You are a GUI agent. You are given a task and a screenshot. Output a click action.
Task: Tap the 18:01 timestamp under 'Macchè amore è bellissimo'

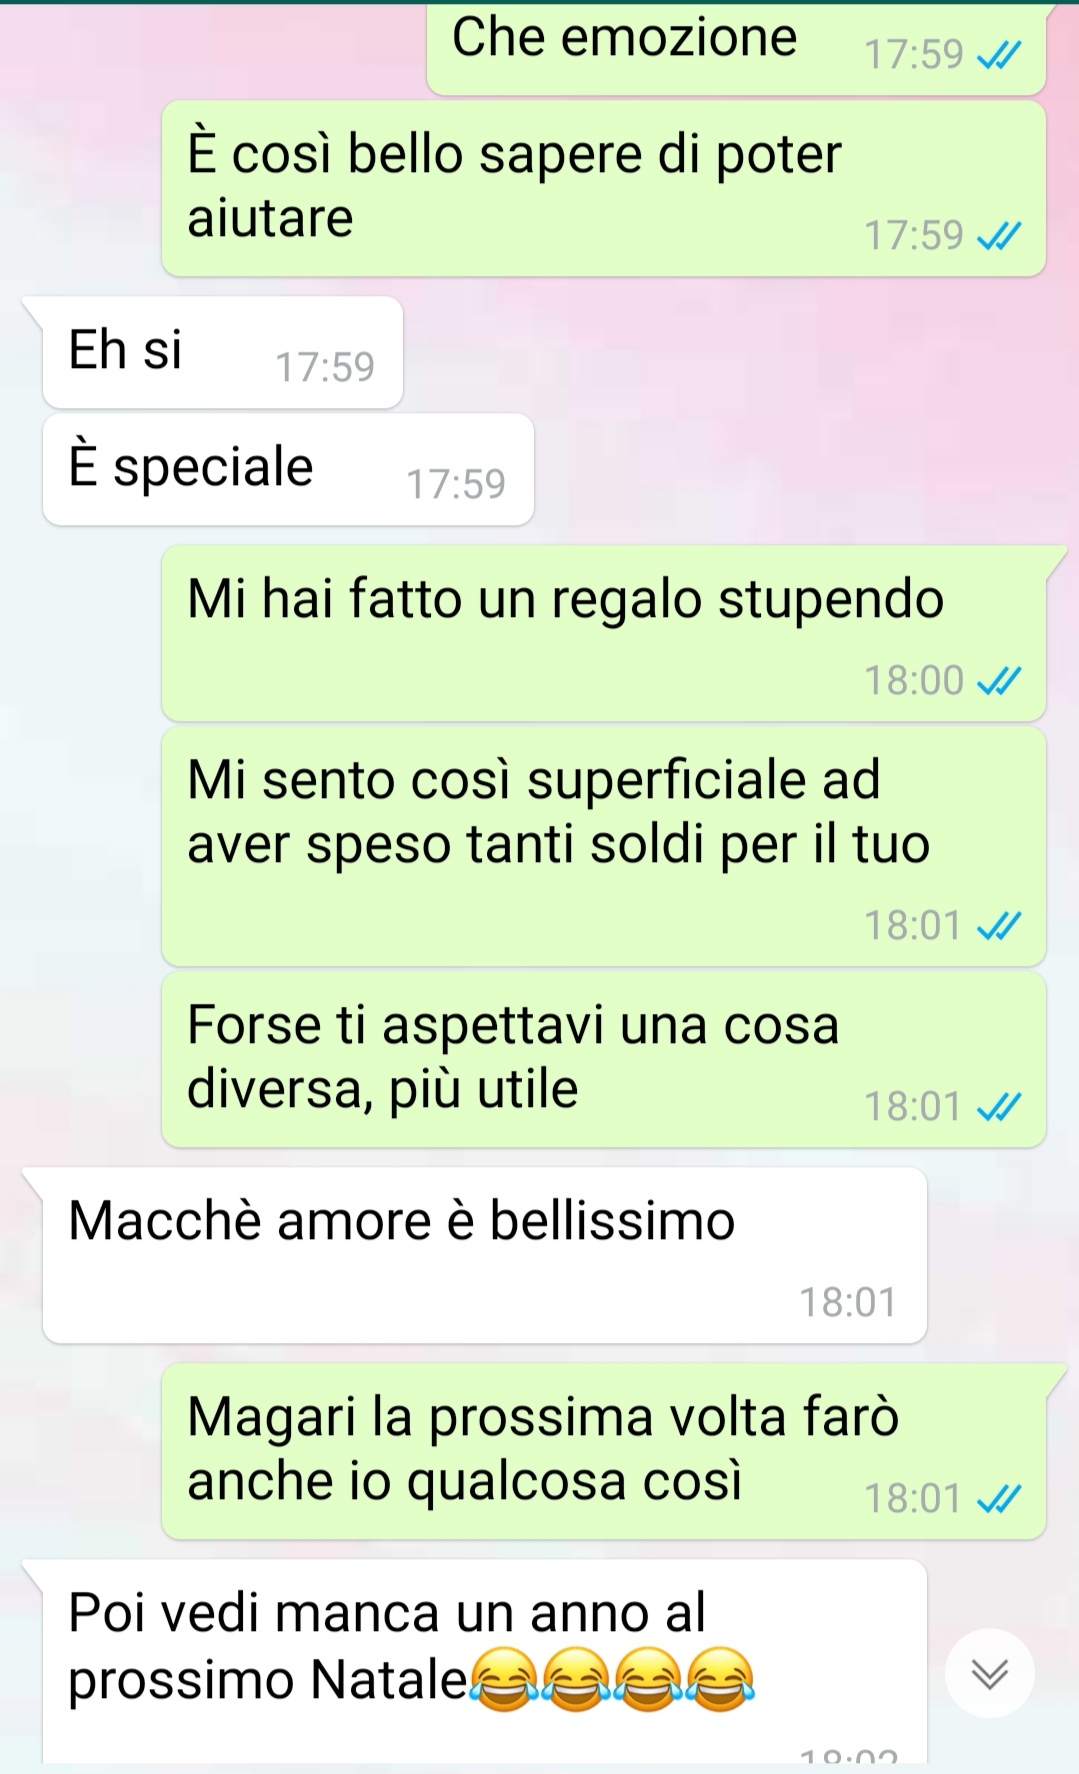[x=847, y=1303]
